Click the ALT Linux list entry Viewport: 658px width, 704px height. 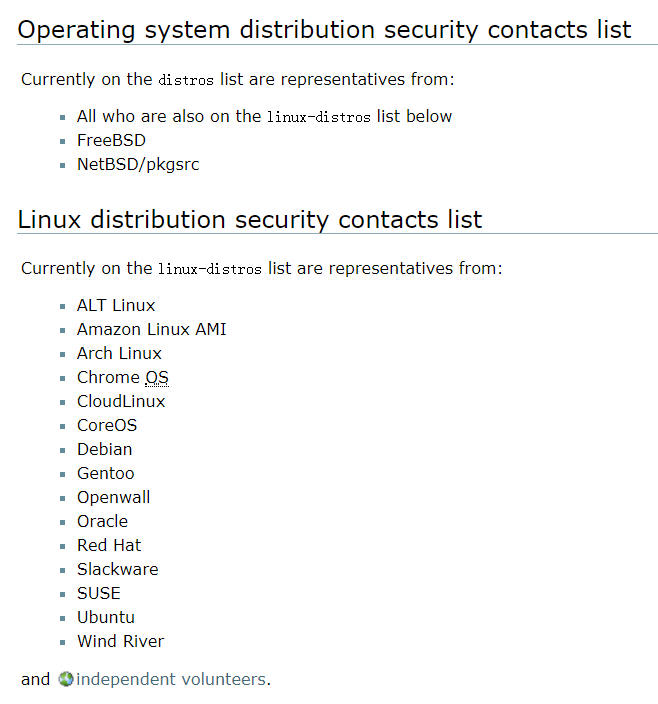coord(116,306)
